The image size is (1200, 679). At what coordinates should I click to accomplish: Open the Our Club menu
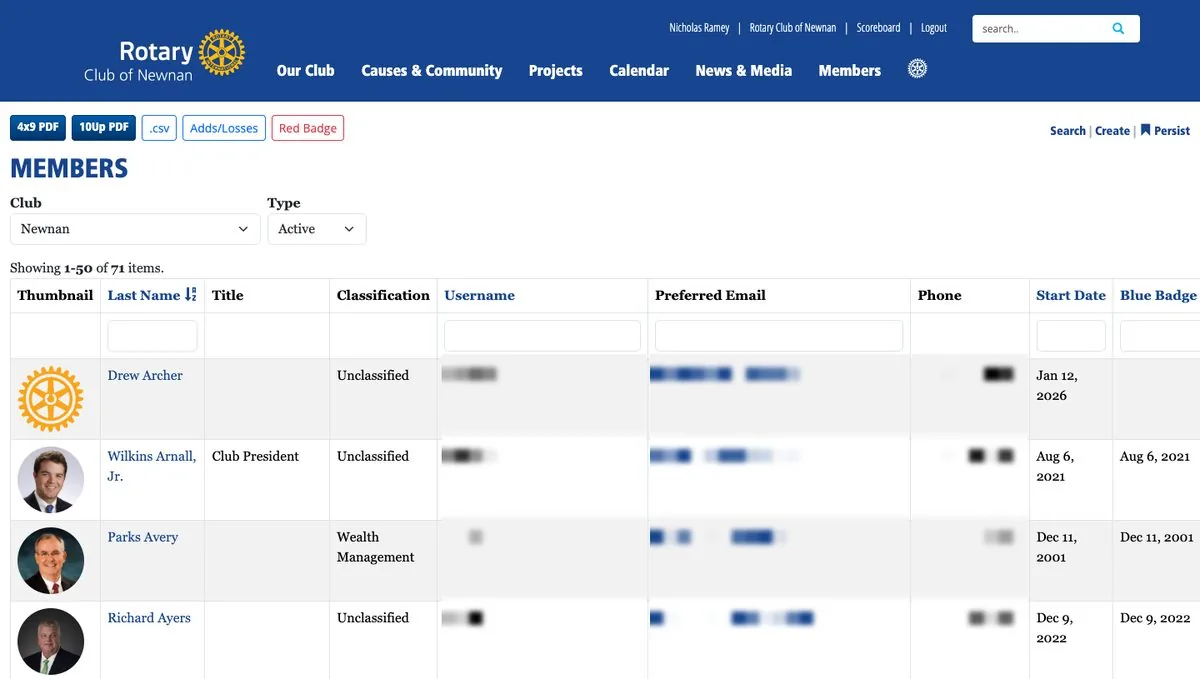[306, 70]
